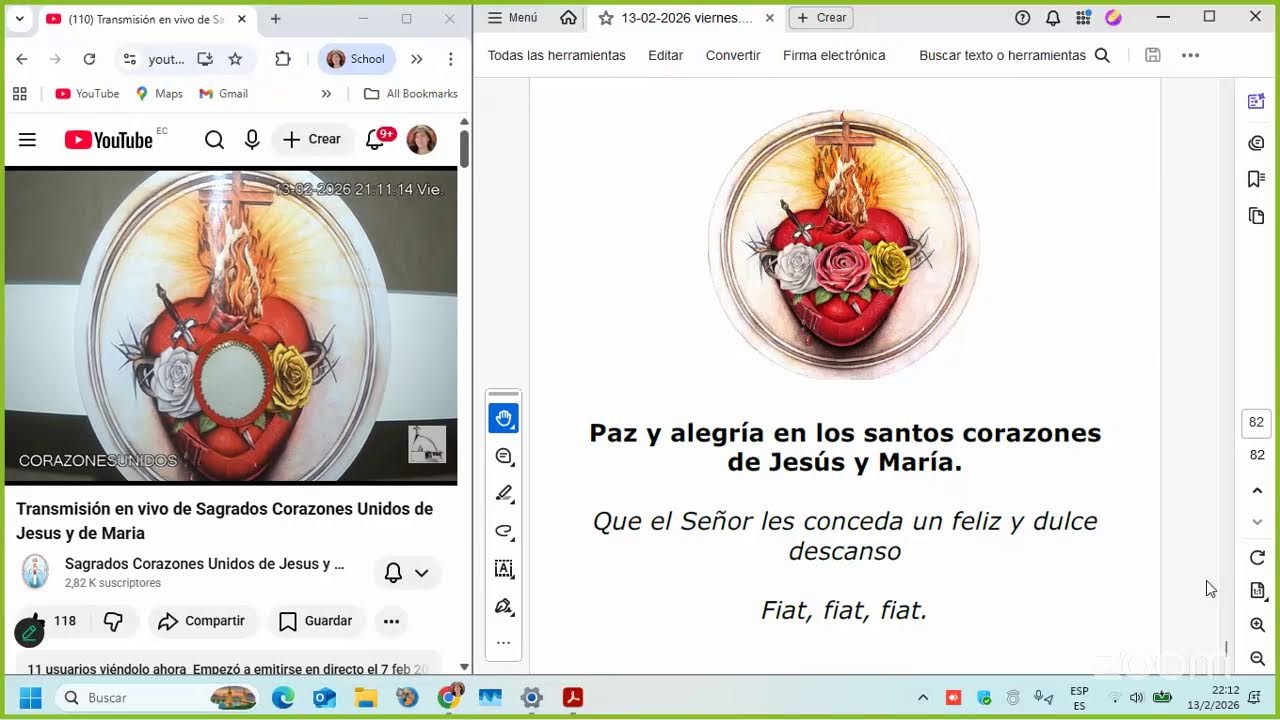Go to the previous page arrow
The image size is (1280, 720).
pos(1258,490)
